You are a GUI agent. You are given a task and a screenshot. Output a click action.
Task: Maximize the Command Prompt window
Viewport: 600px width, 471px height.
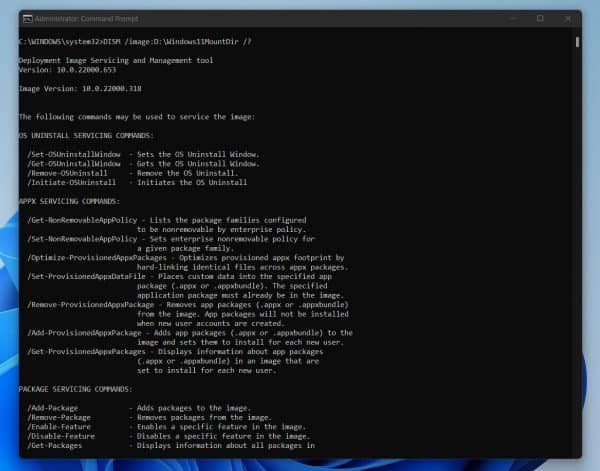tap(540, 18)
